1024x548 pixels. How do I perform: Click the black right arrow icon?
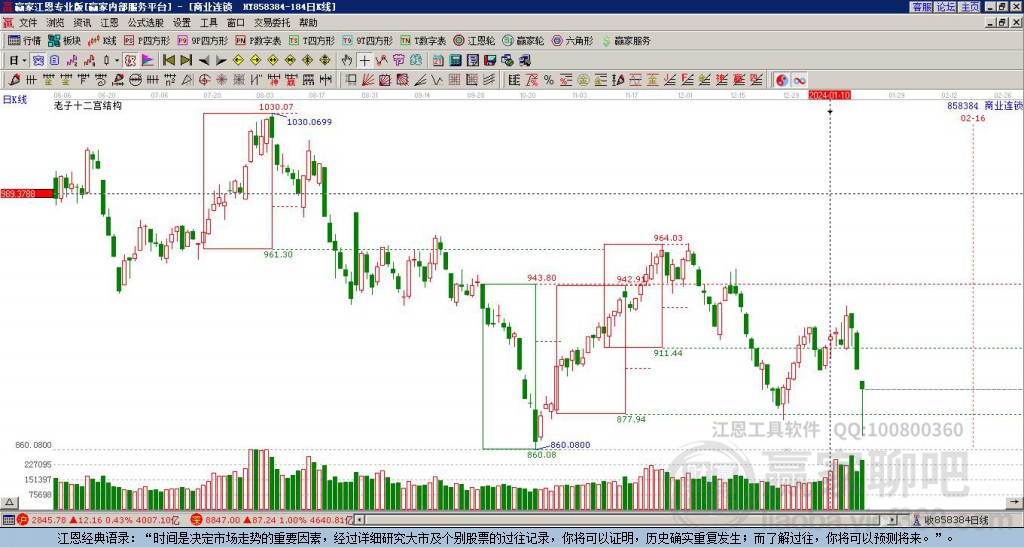tap(221, 60)
